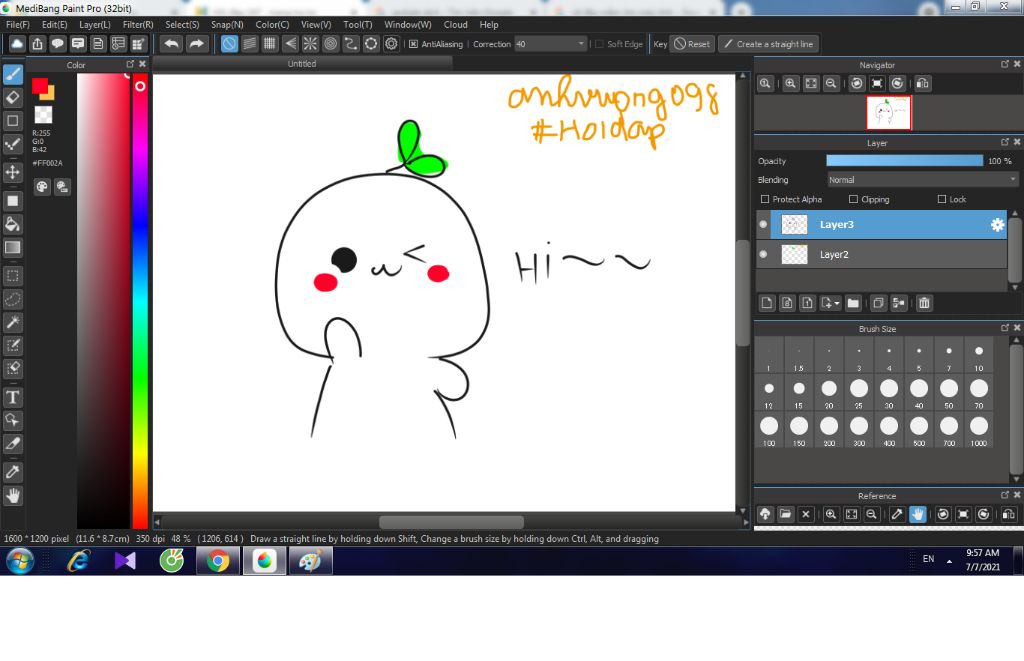Screen dimensions: 1024x661
Task: Click the Navigator canvas thumbnail
Action: coord(888,113)
